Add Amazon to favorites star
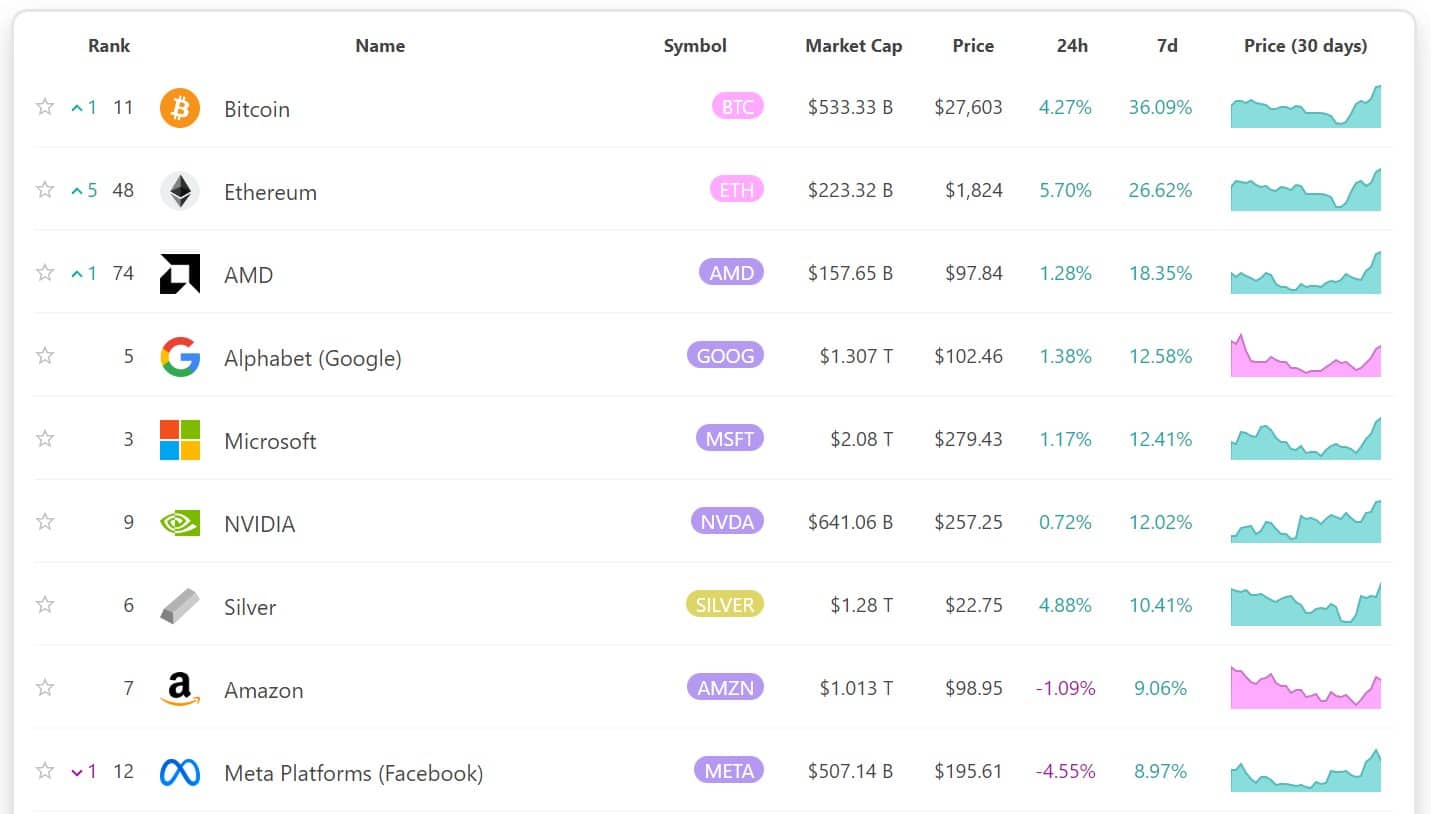This screenshot has width=1431, height=814. [x=45, y=688]
